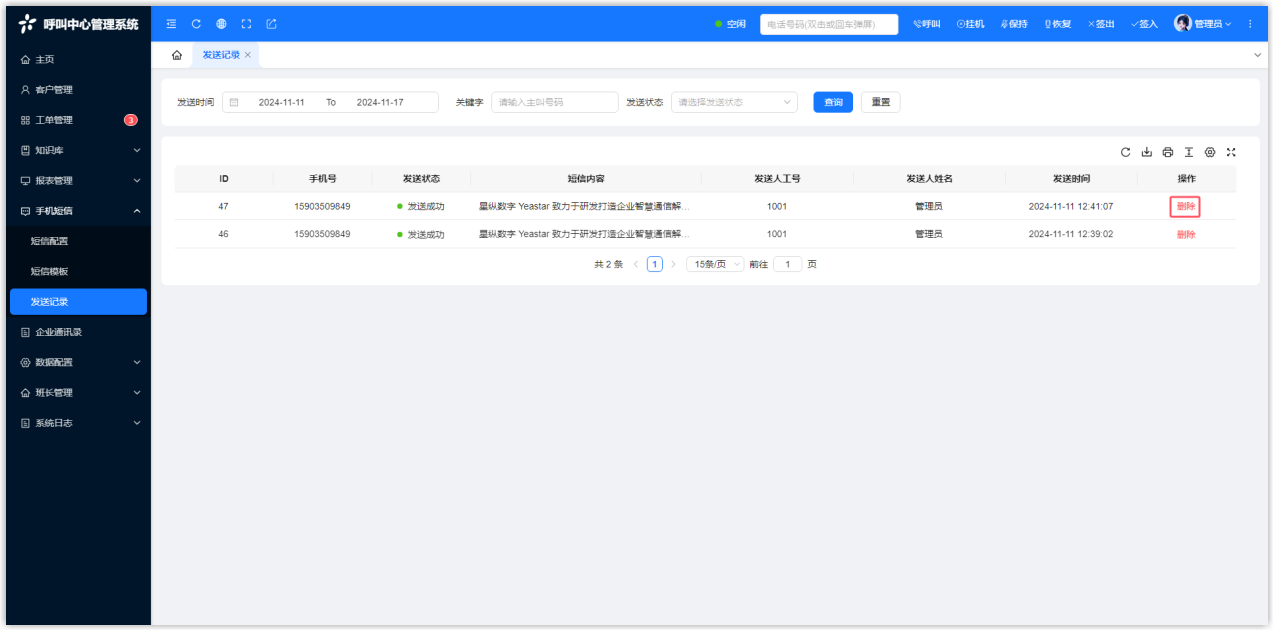
Task: Click the blue 查询 button
Action: [x=832, y=102]
